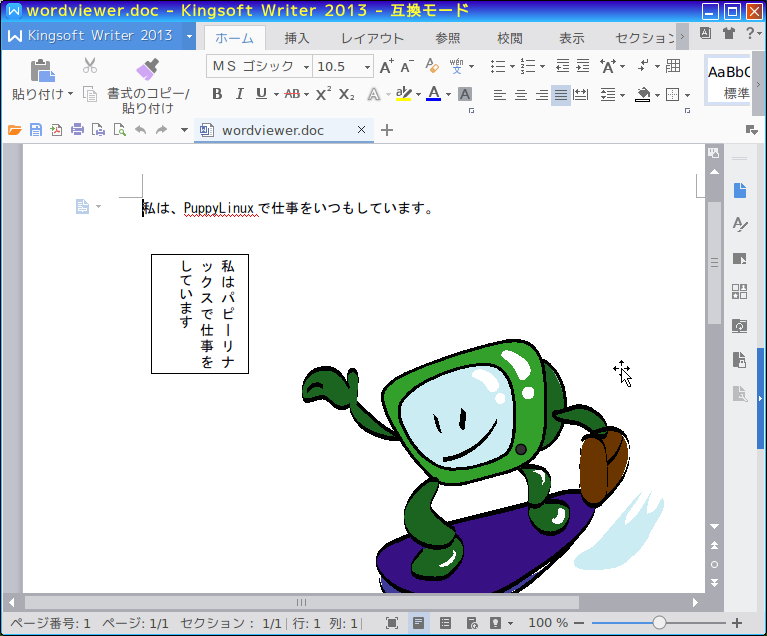Toggle Italic formatting
Screen dimensions: 767x636
coord(239,94)
